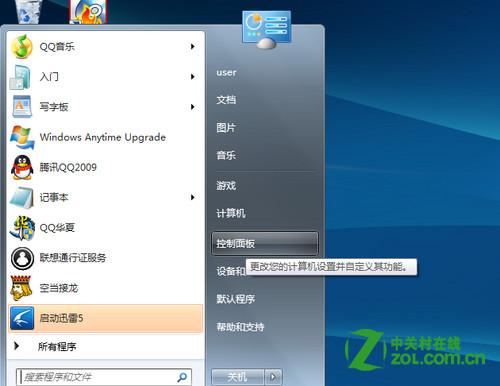Launch 腾讯QQ2009 penguin icon

[x=22, y=167]
